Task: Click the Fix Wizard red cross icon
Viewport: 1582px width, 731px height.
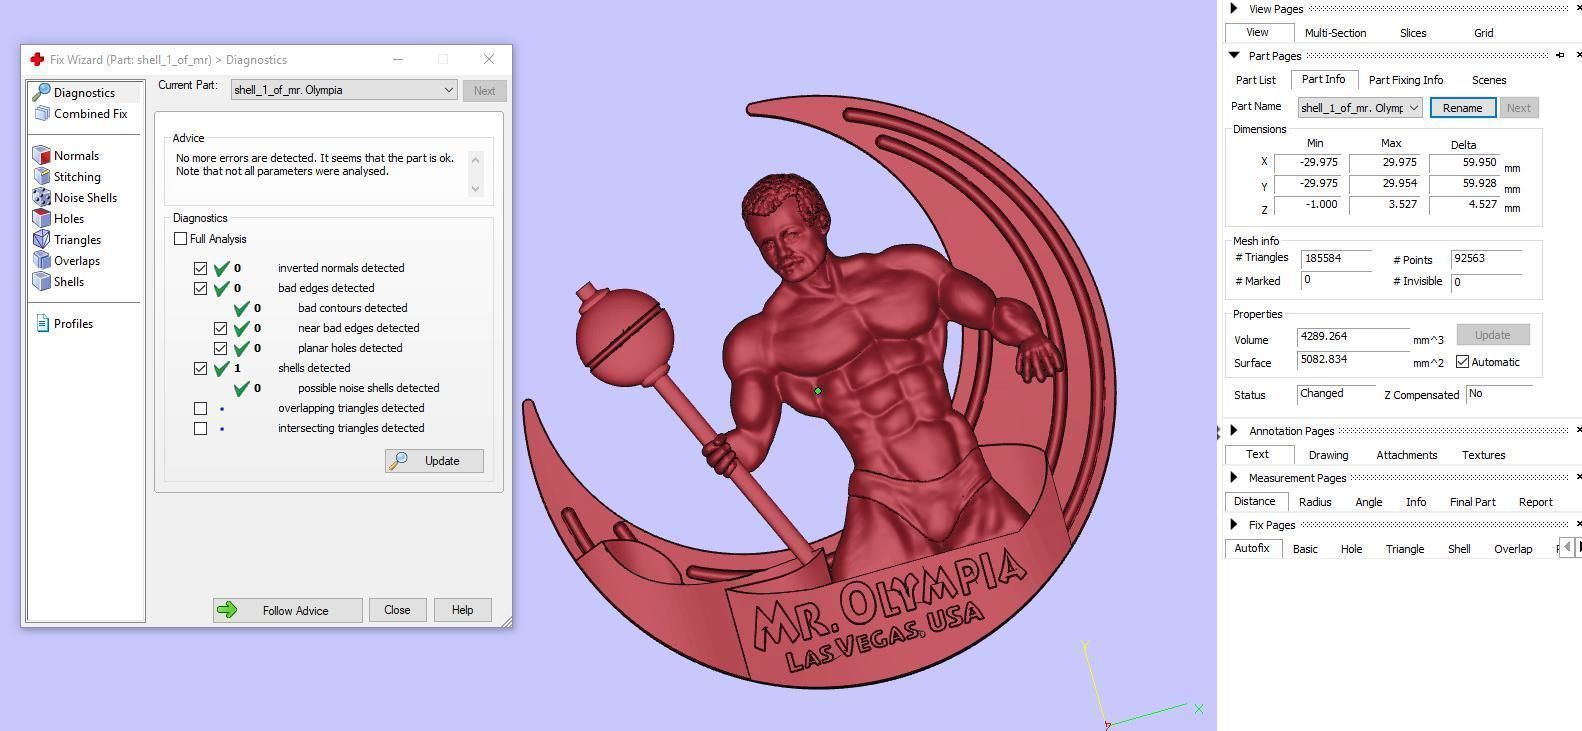Action: [x=37, y=59]
